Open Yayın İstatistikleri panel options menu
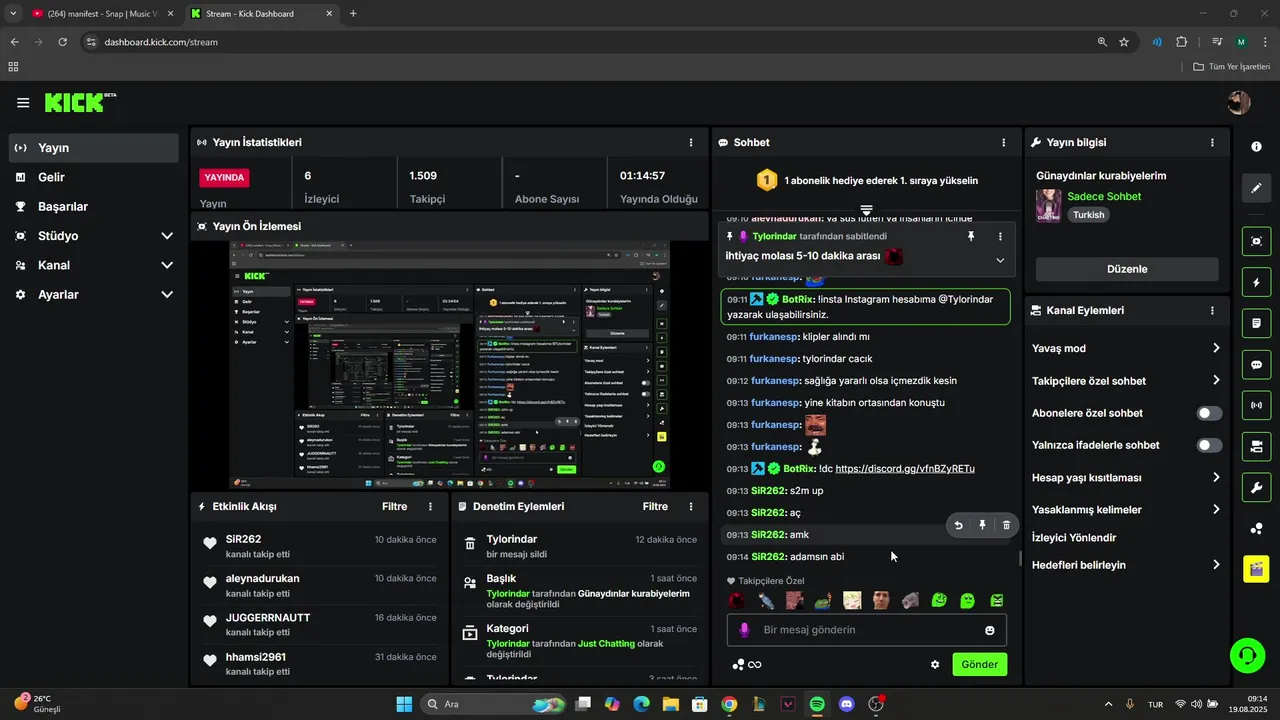1280x720 pixels. point(691,143)
